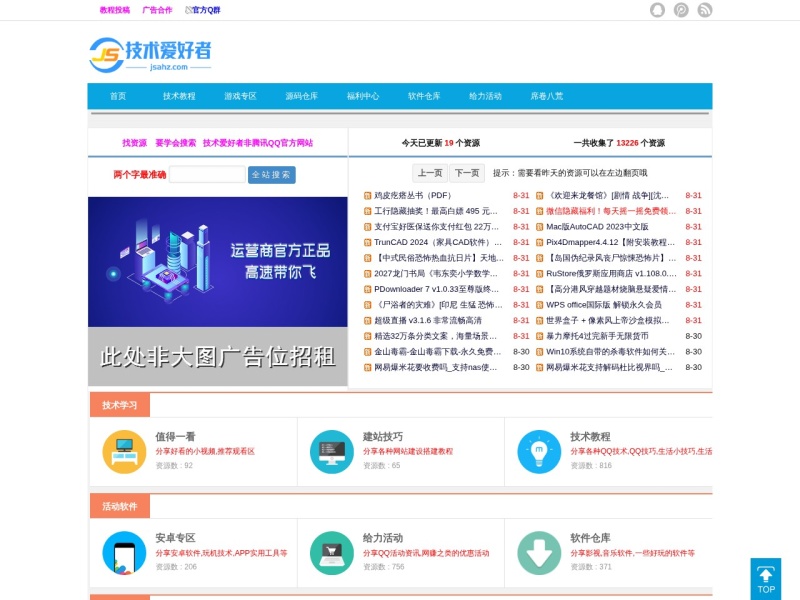
Task: Open the 官方Q群 link
Action: (203, 10)
